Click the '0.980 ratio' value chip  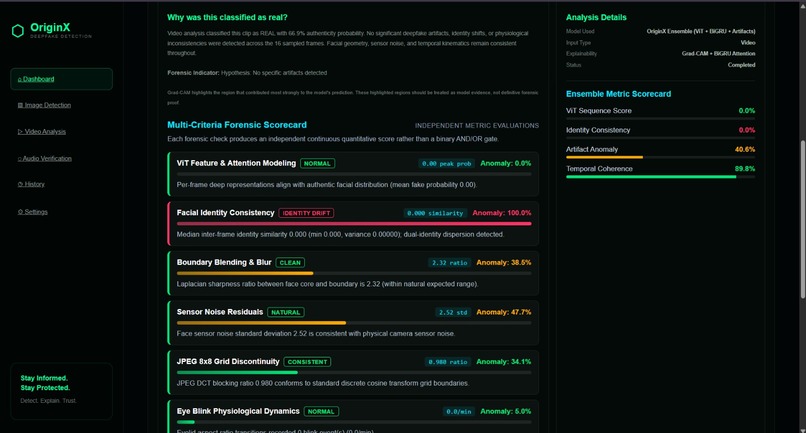(x=448, y=362)
